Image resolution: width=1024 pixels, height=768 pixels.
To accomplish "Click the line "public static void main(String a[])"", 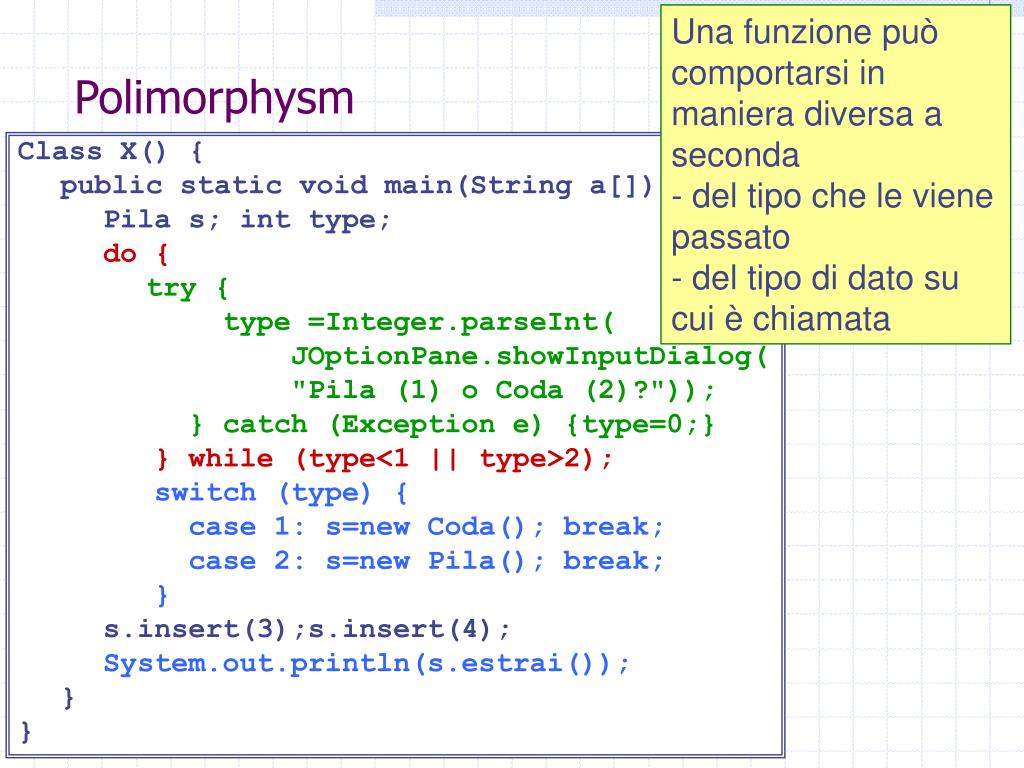I will click(x=357, y=186).
